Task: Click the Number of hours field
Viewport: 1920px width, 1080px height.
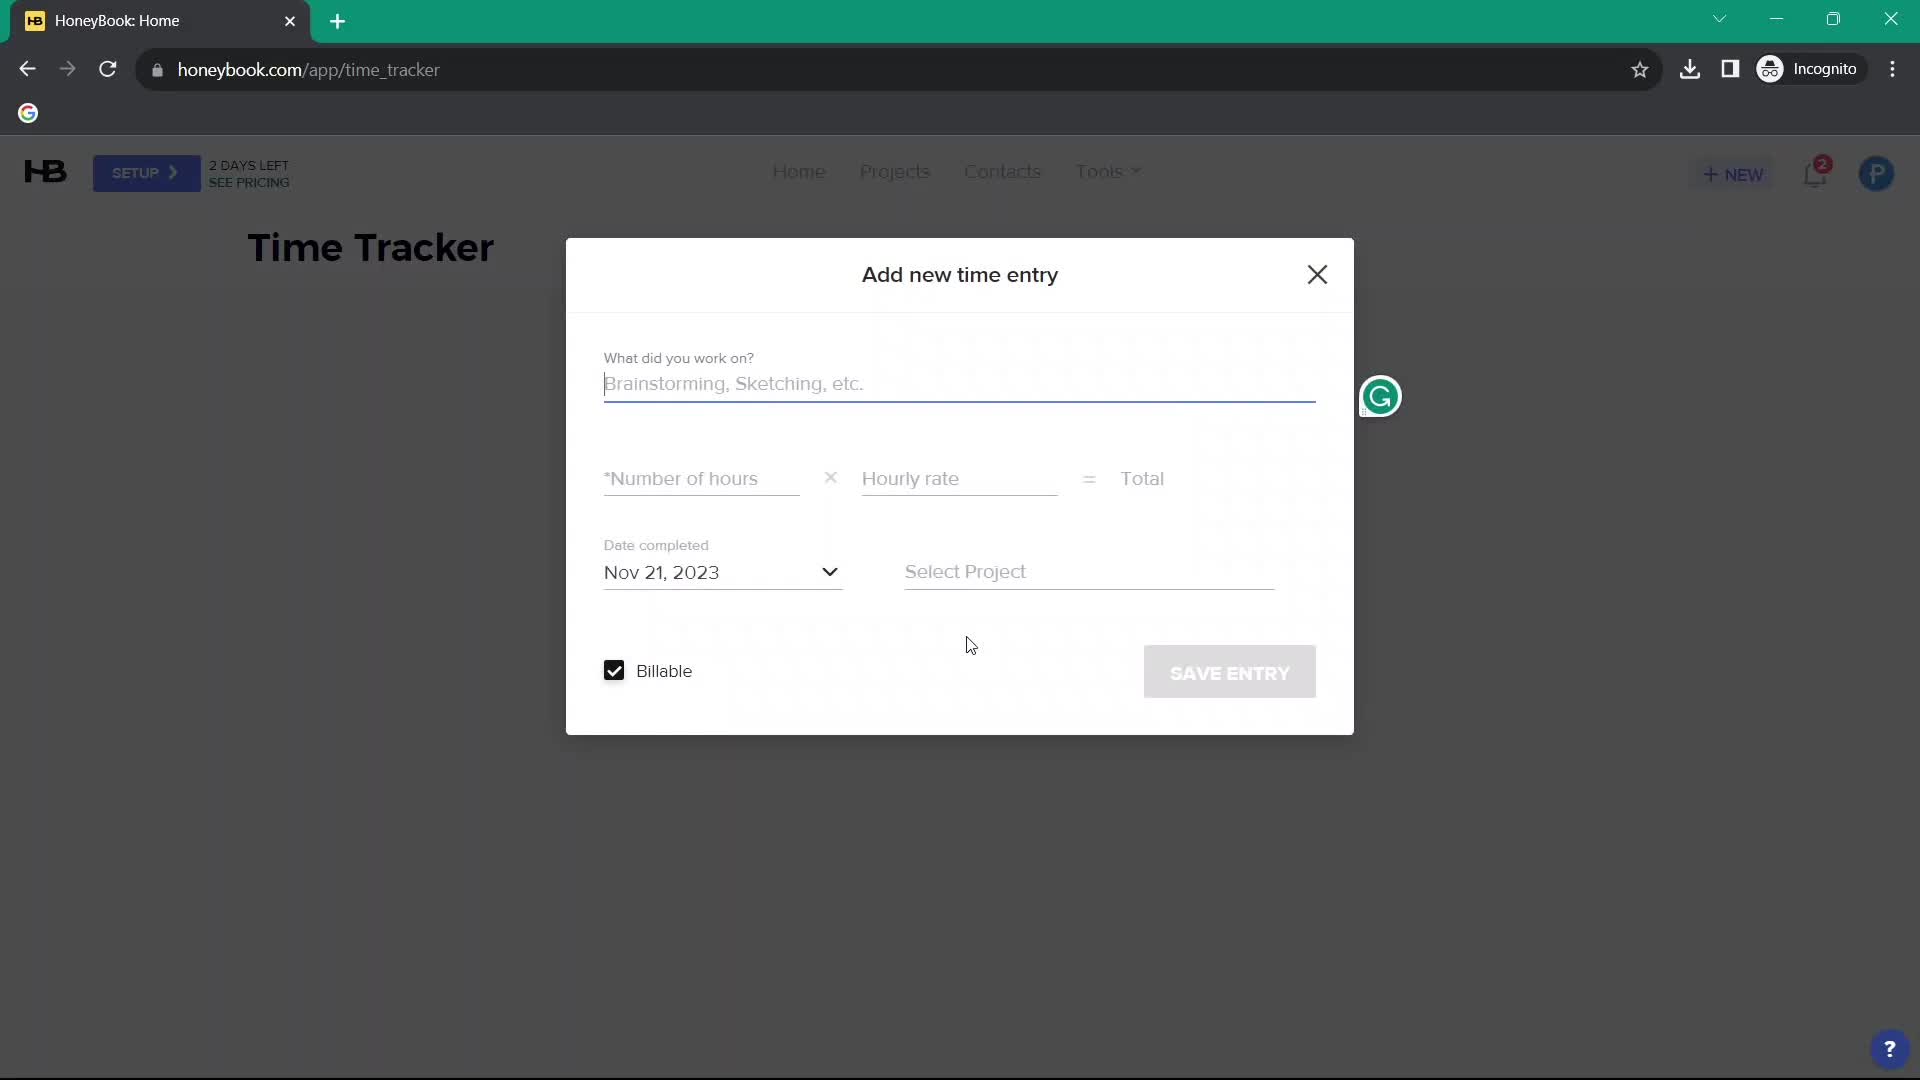Action: click(701, 479)
